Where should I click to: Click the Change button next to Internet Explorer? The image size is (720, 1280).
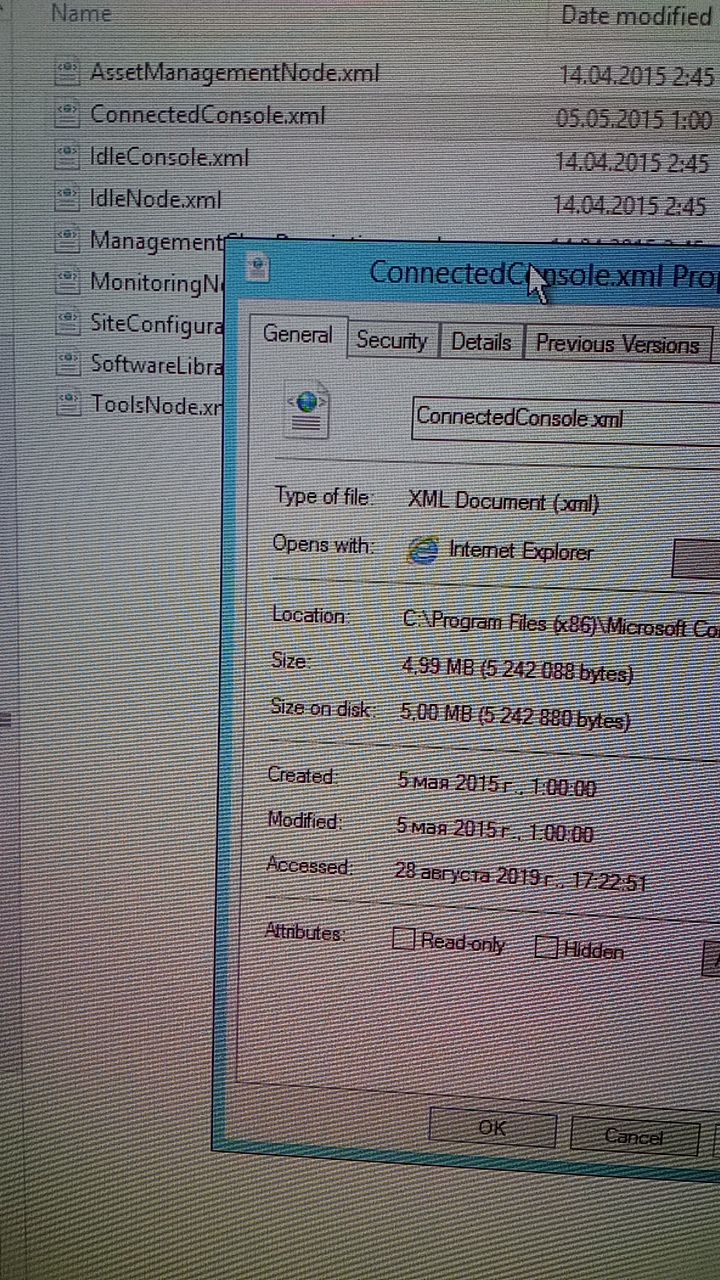[696, 559]
